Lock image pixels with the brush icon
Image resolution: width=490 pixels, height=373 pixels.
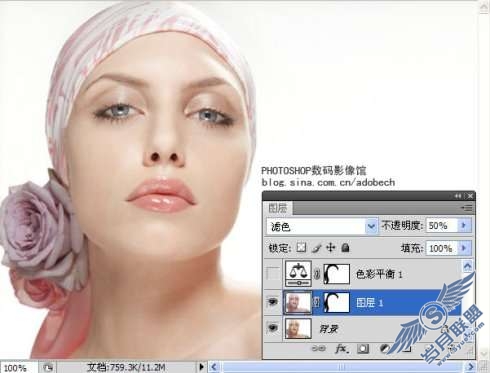(x=316, y=248)
